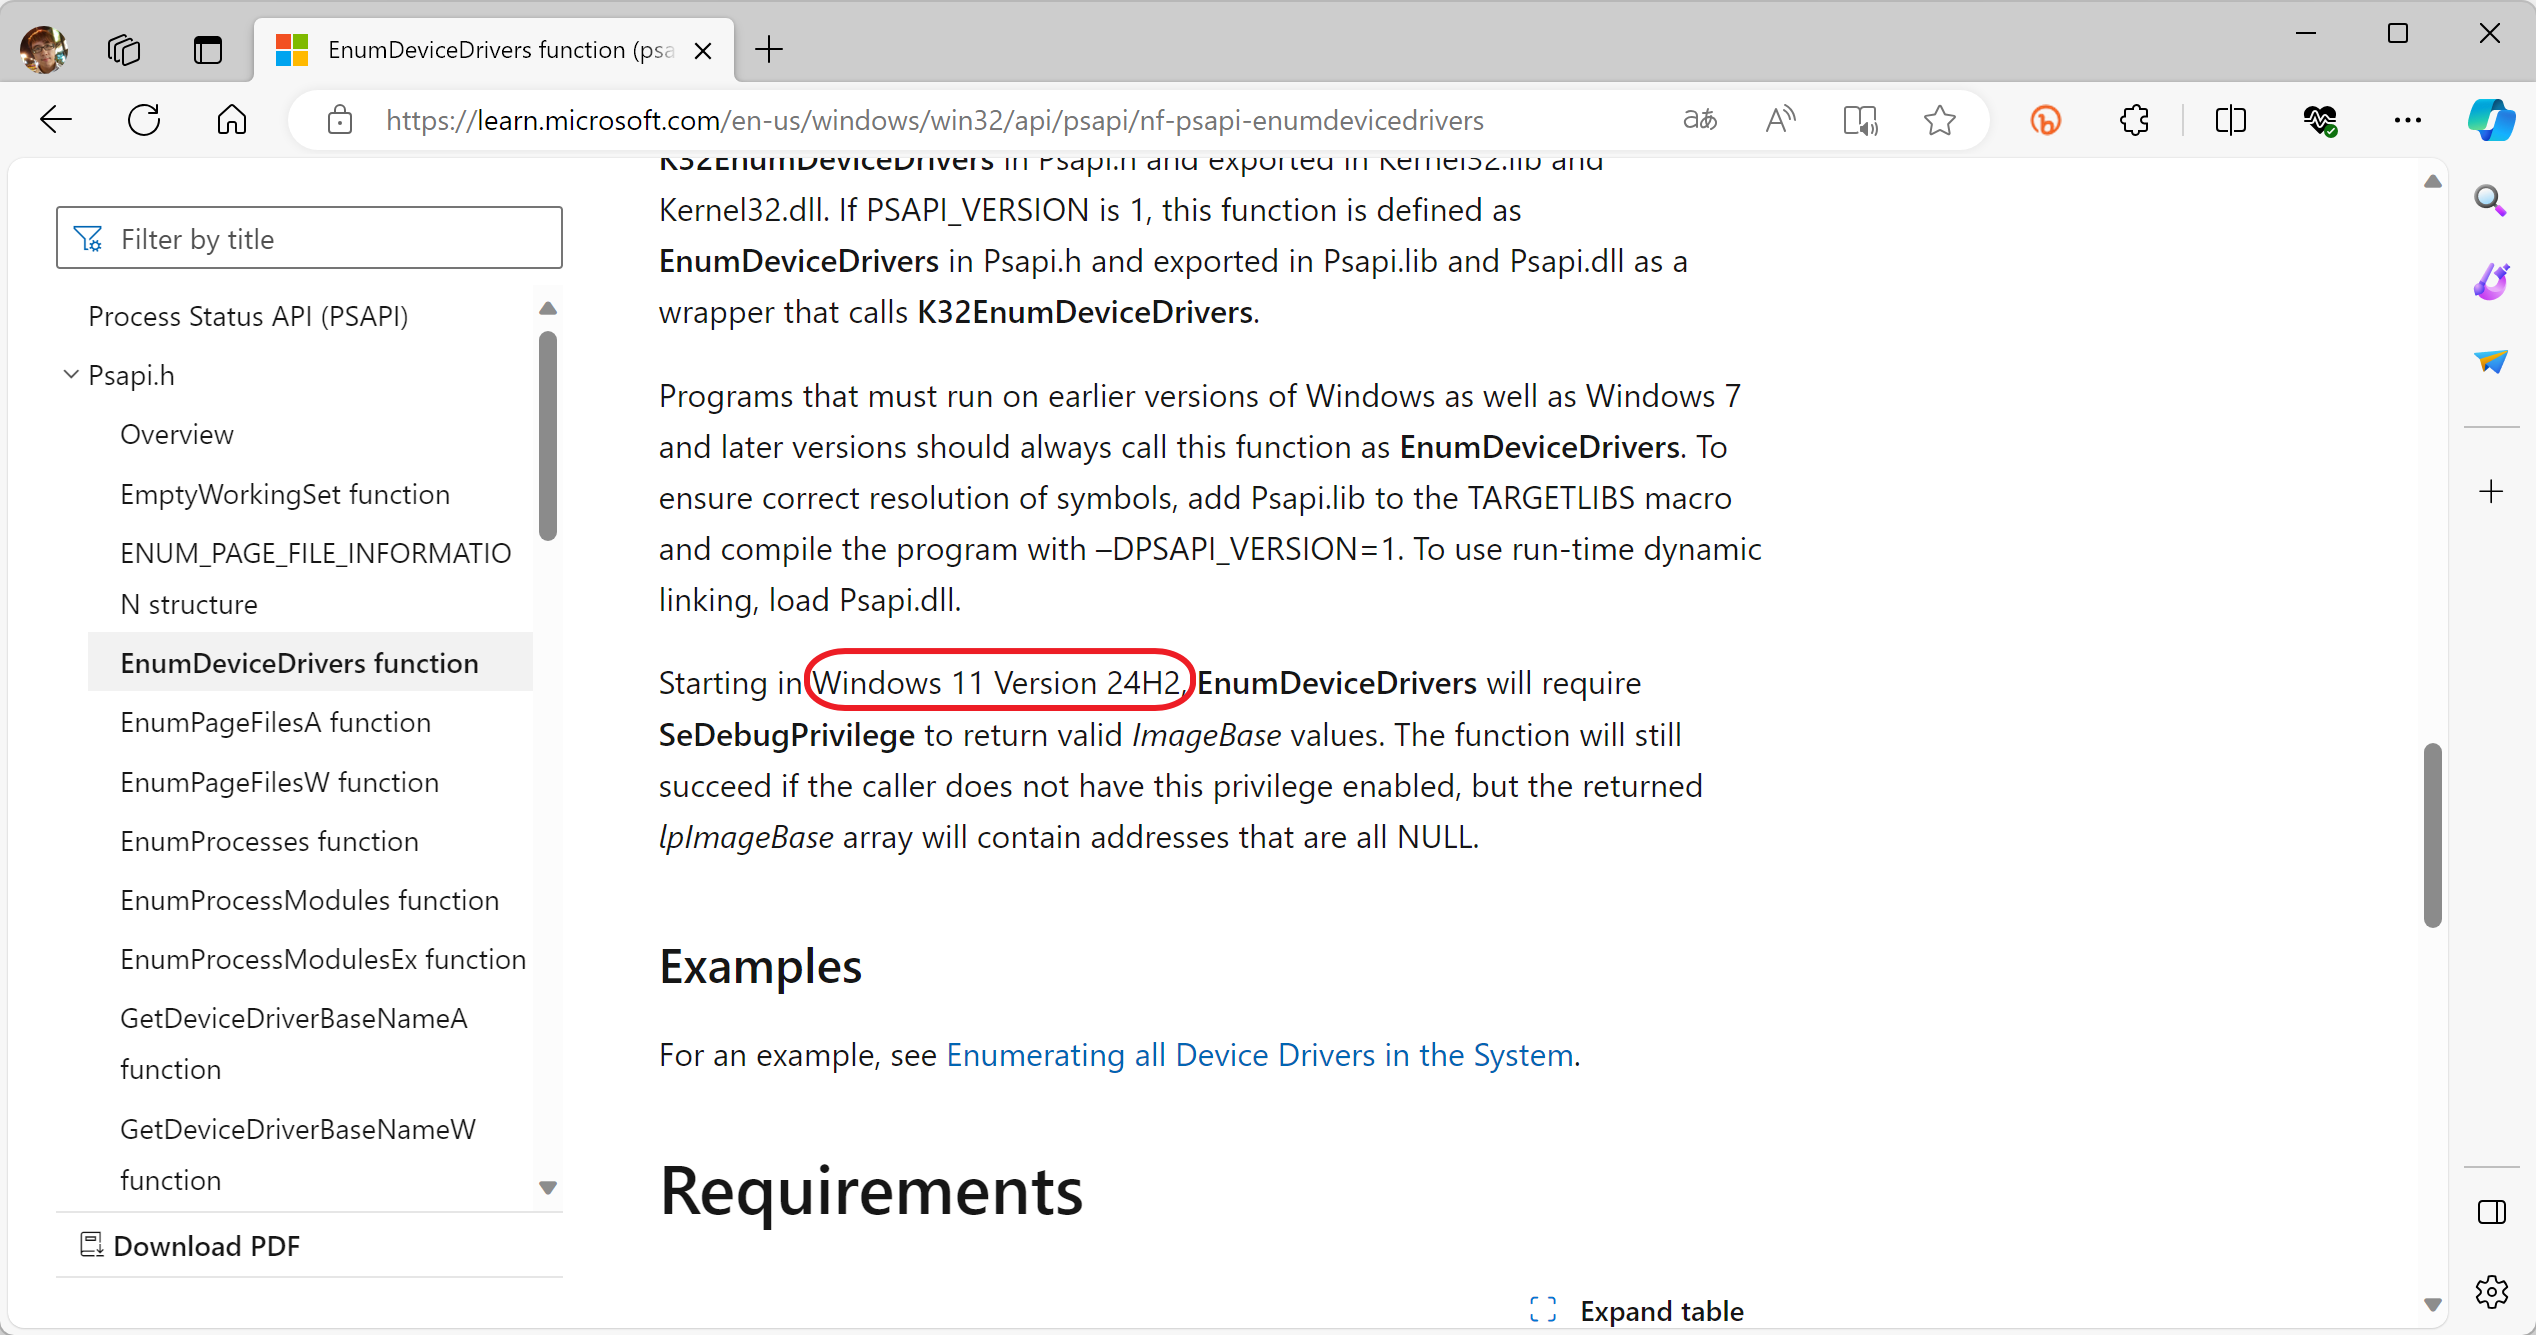
Task: Select the EnumDeviceDrivers function tab
Action: 490,49
